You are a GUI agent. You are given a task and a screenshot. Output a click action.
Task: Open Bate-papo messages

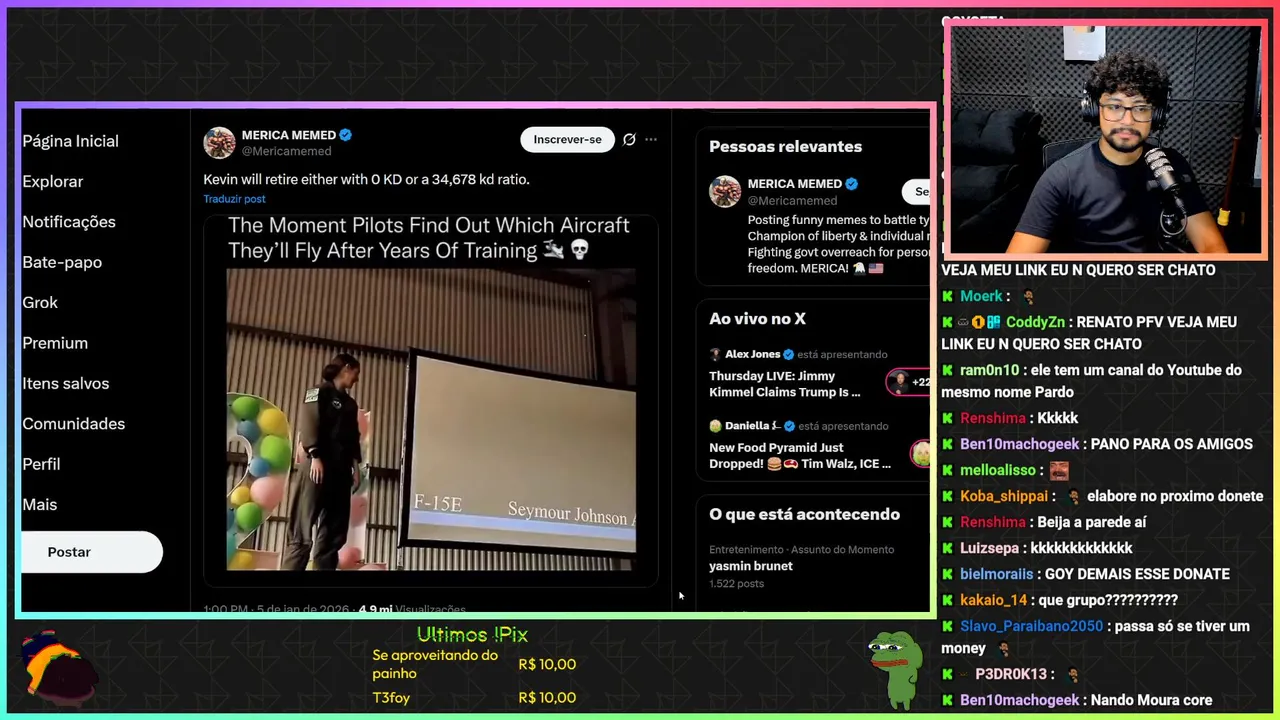(x=62, y=262)
